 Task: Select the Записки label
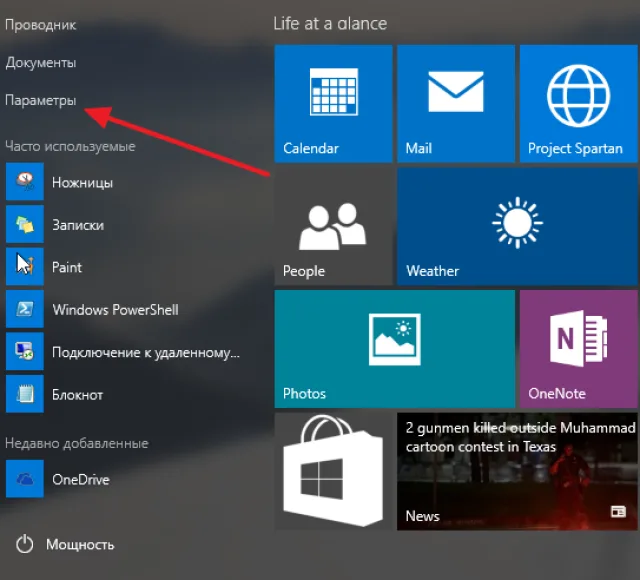pyautogui.click(x=78, y=225)
